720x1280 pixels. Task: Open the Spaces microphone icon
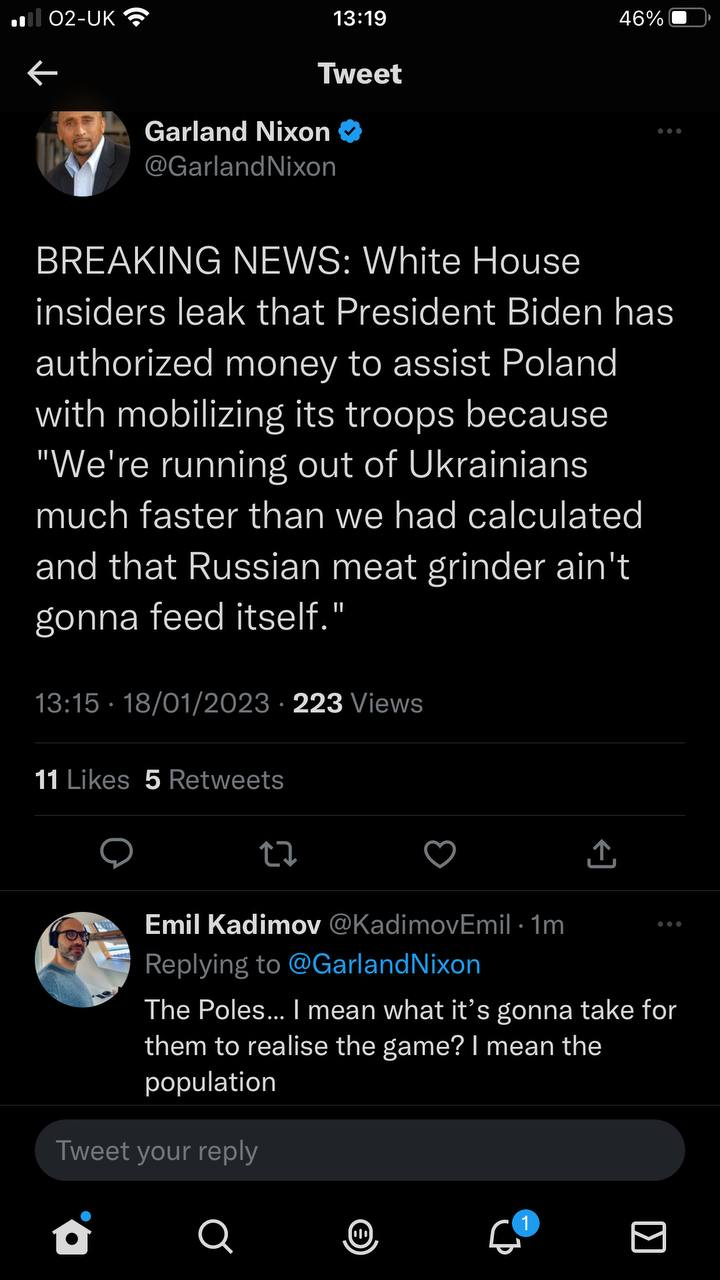360,1236
